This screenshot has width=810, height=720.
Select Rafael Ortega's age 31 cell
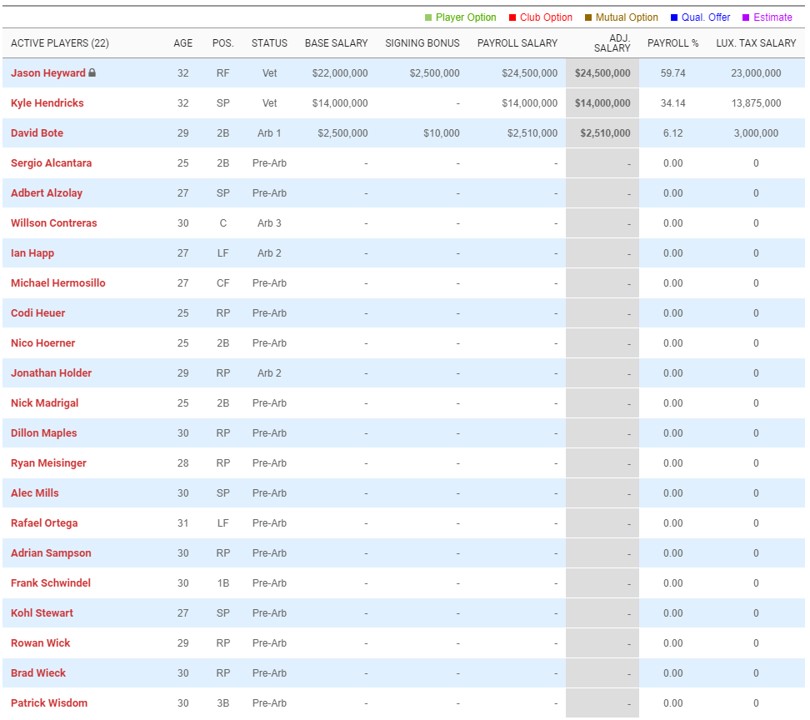pyautogui.click(x=183, y=523)
